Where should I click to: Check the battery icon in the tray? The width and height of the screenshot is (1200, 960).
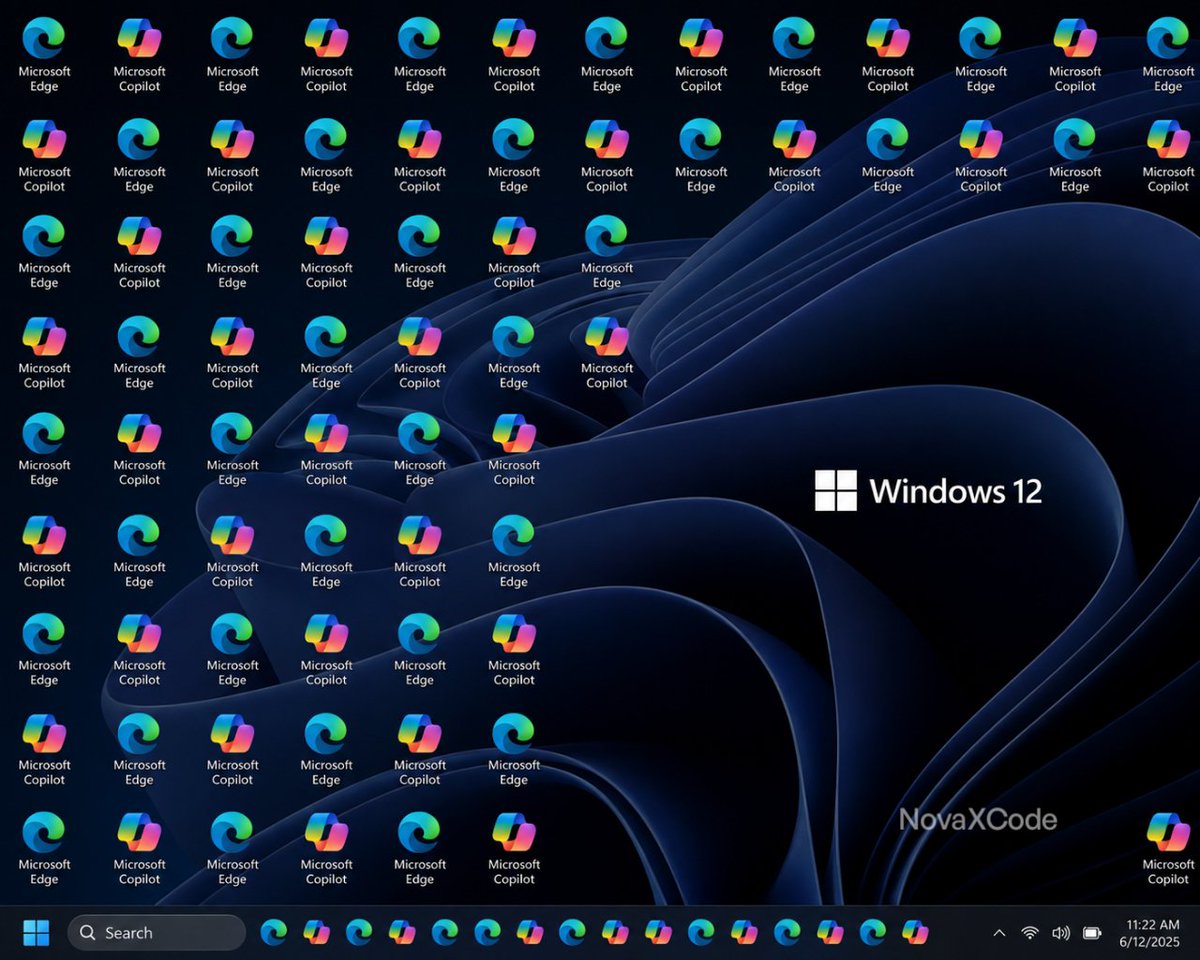[x=1092, y=933]
